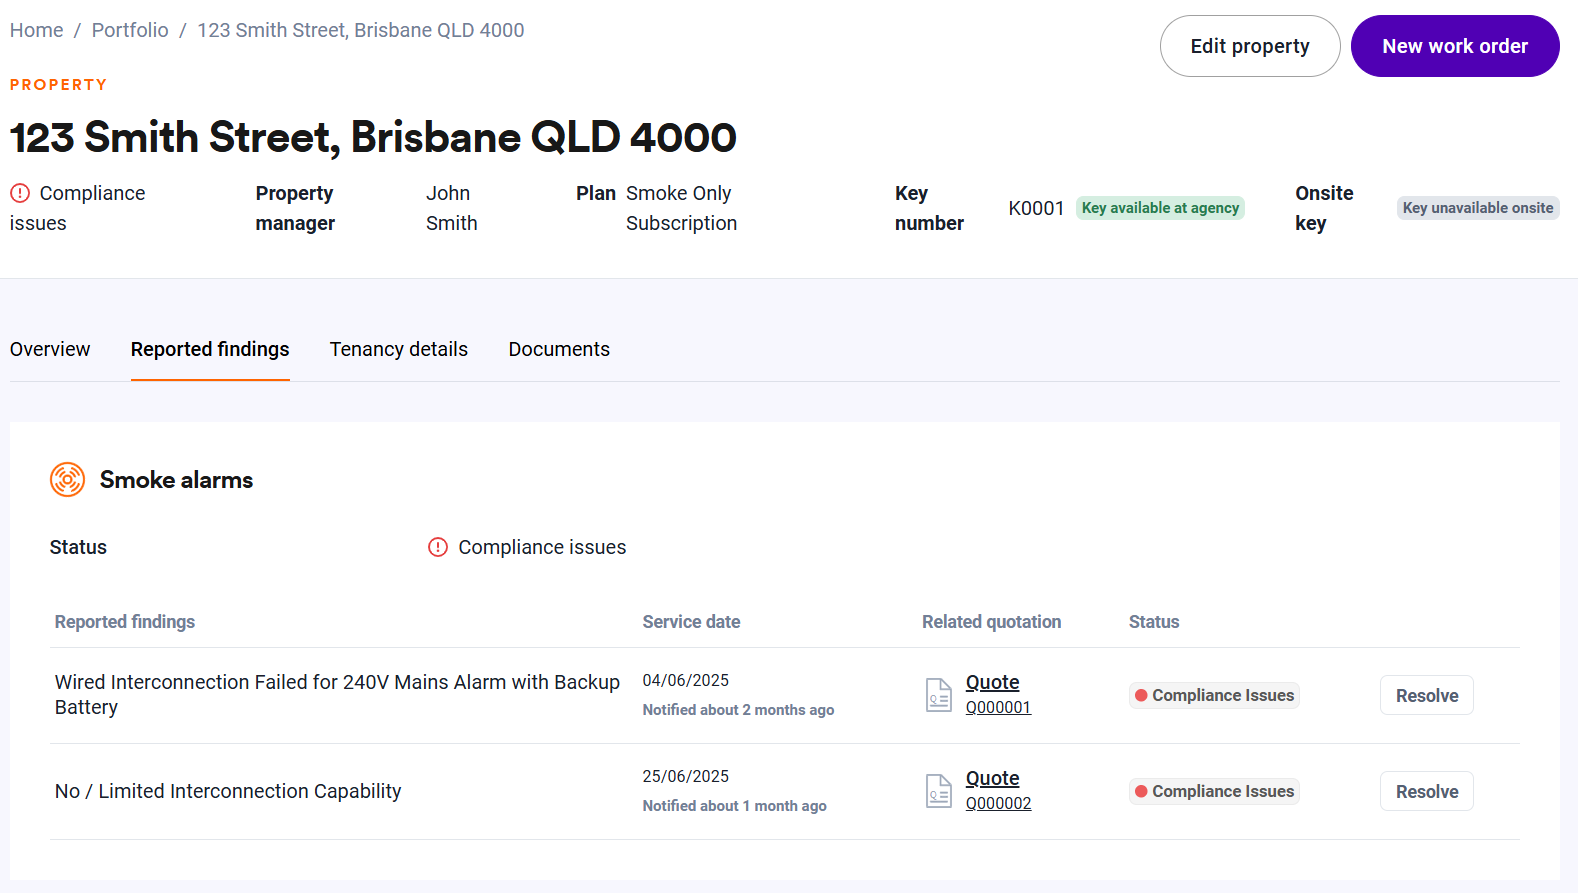Resolve the Wired Interconnection Failed finding
Screen dimensions: 1578x893
1427,695
